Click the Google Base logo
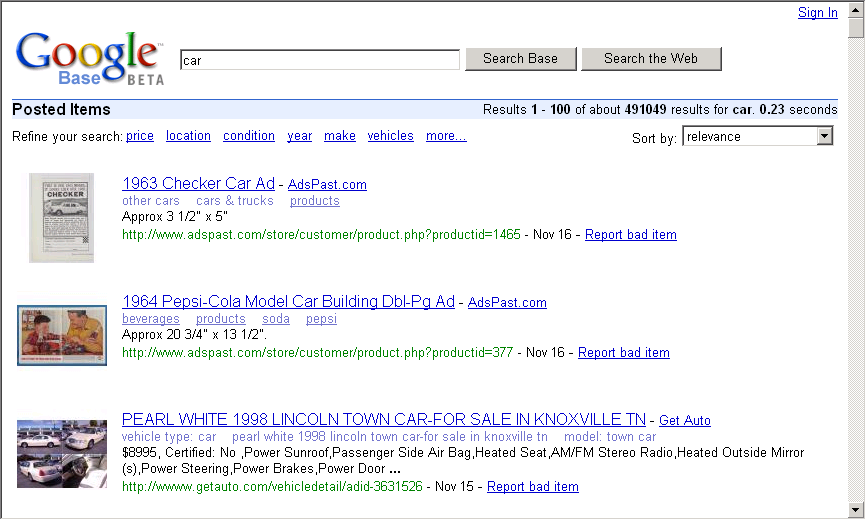 coord(88,58)
